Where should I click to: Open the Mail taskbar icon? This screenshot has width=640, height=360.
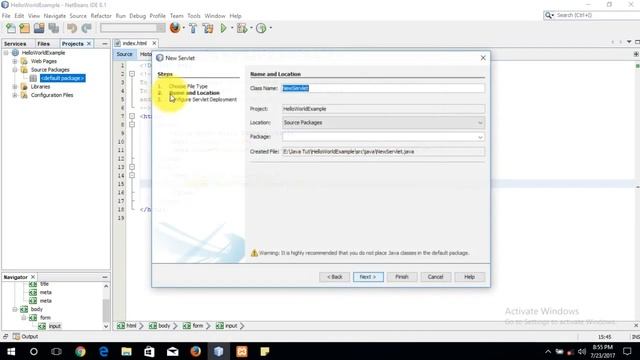pos(173,351)
